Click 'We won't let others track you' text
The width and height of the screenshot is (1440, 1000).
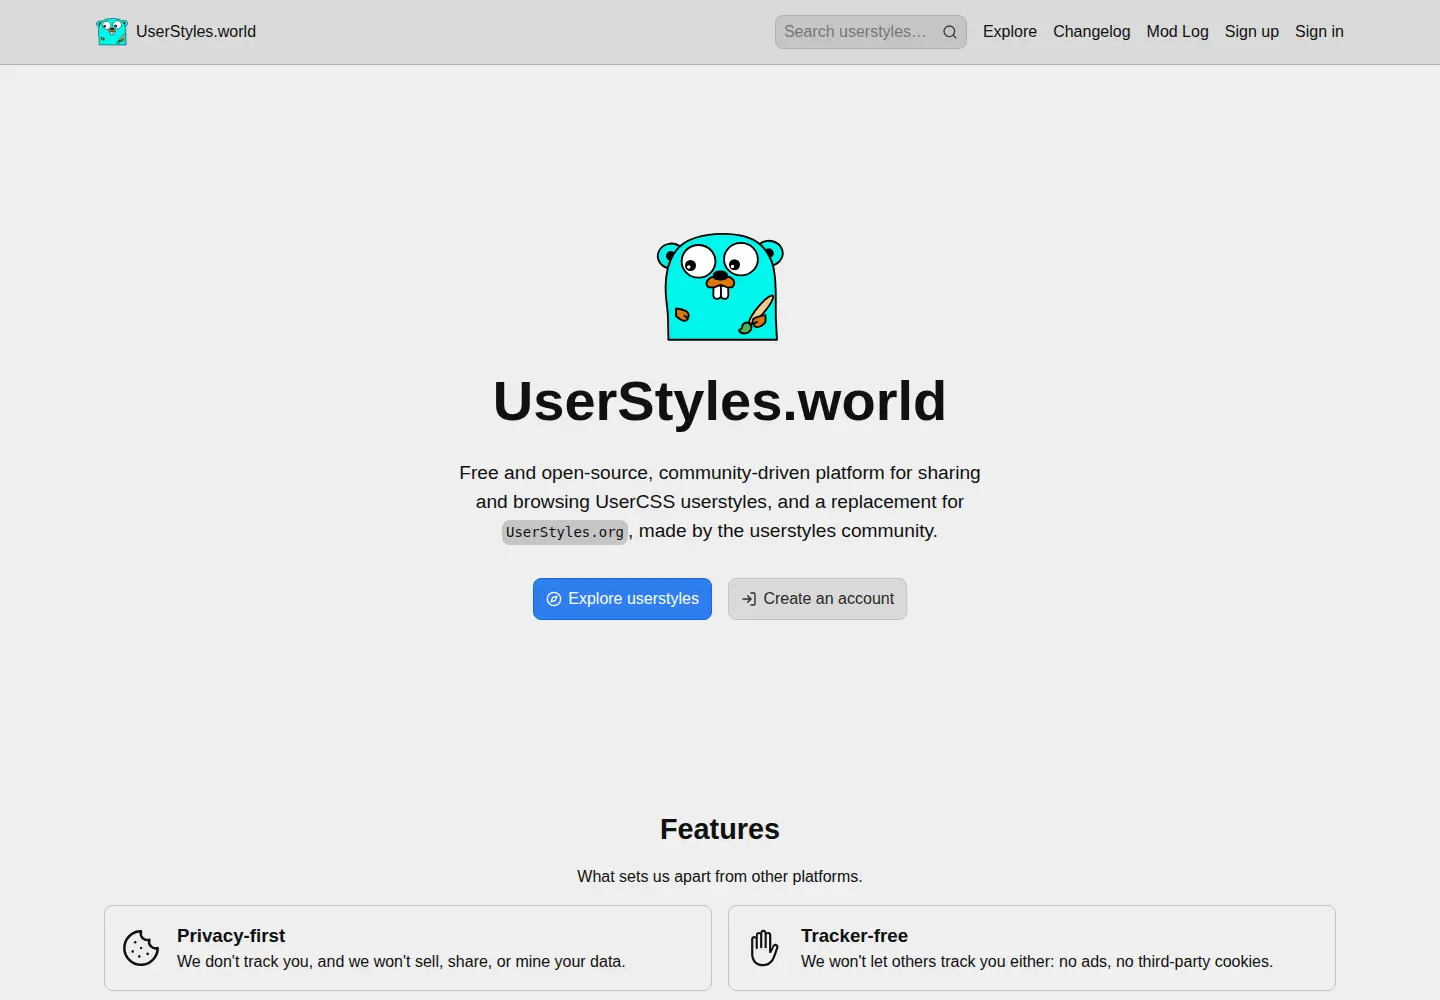[1037, 962]
